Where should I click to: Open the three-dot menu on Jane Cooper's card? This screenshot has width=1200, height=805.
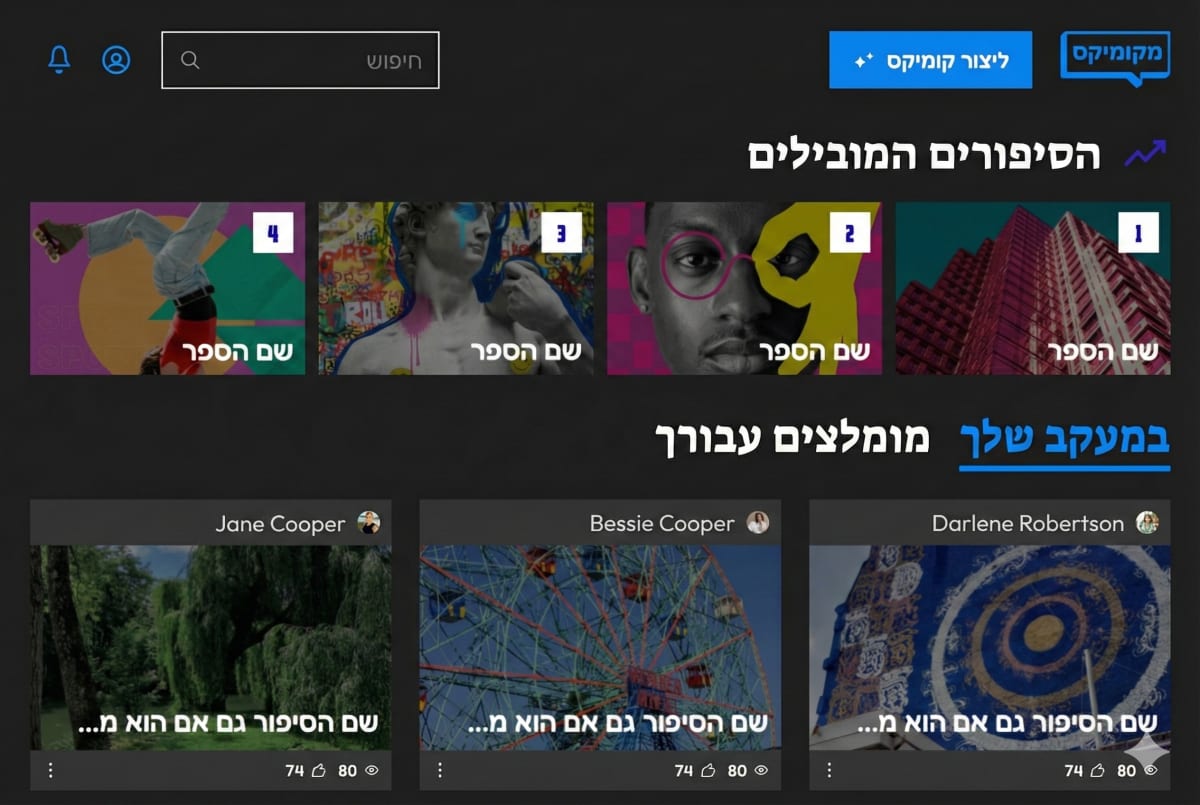(x=49, y=771)
